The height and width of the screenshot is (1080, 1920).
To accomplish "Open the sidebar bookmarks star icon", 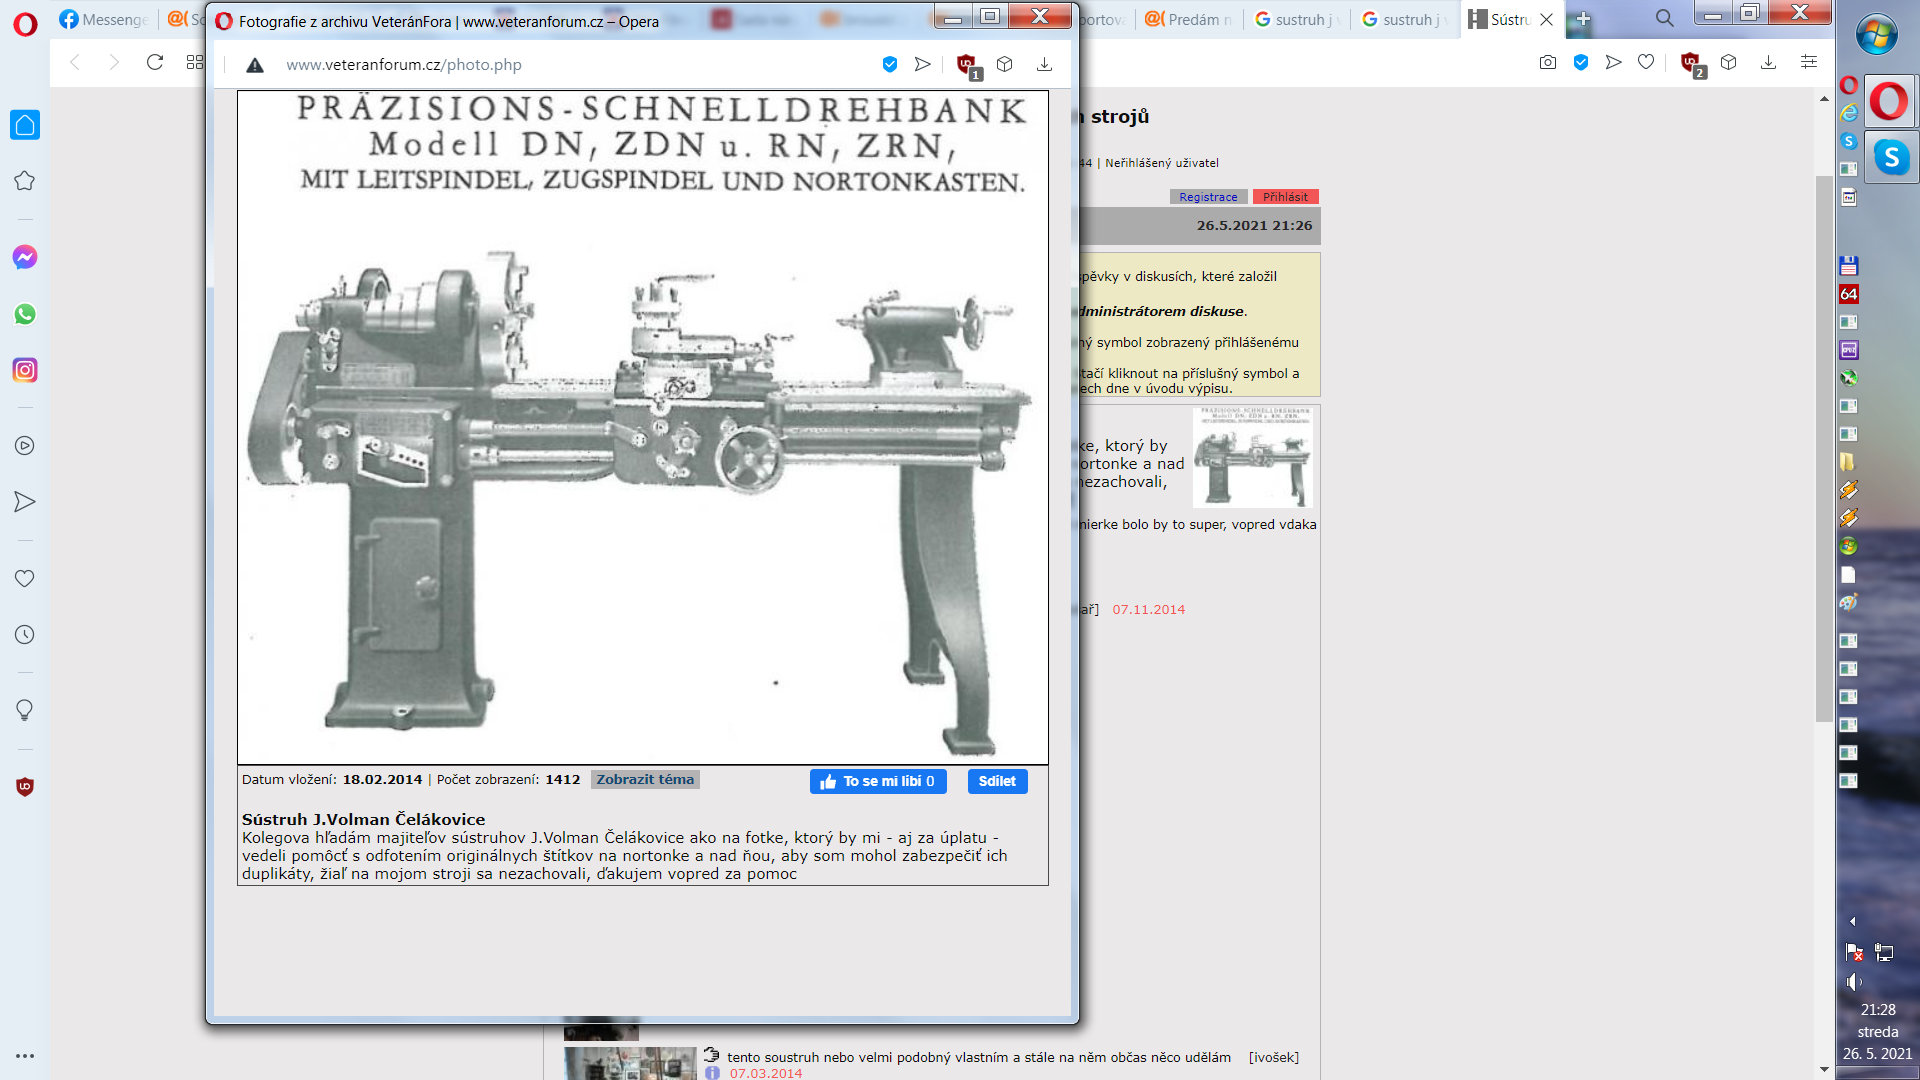I will [x=25, y=181].
